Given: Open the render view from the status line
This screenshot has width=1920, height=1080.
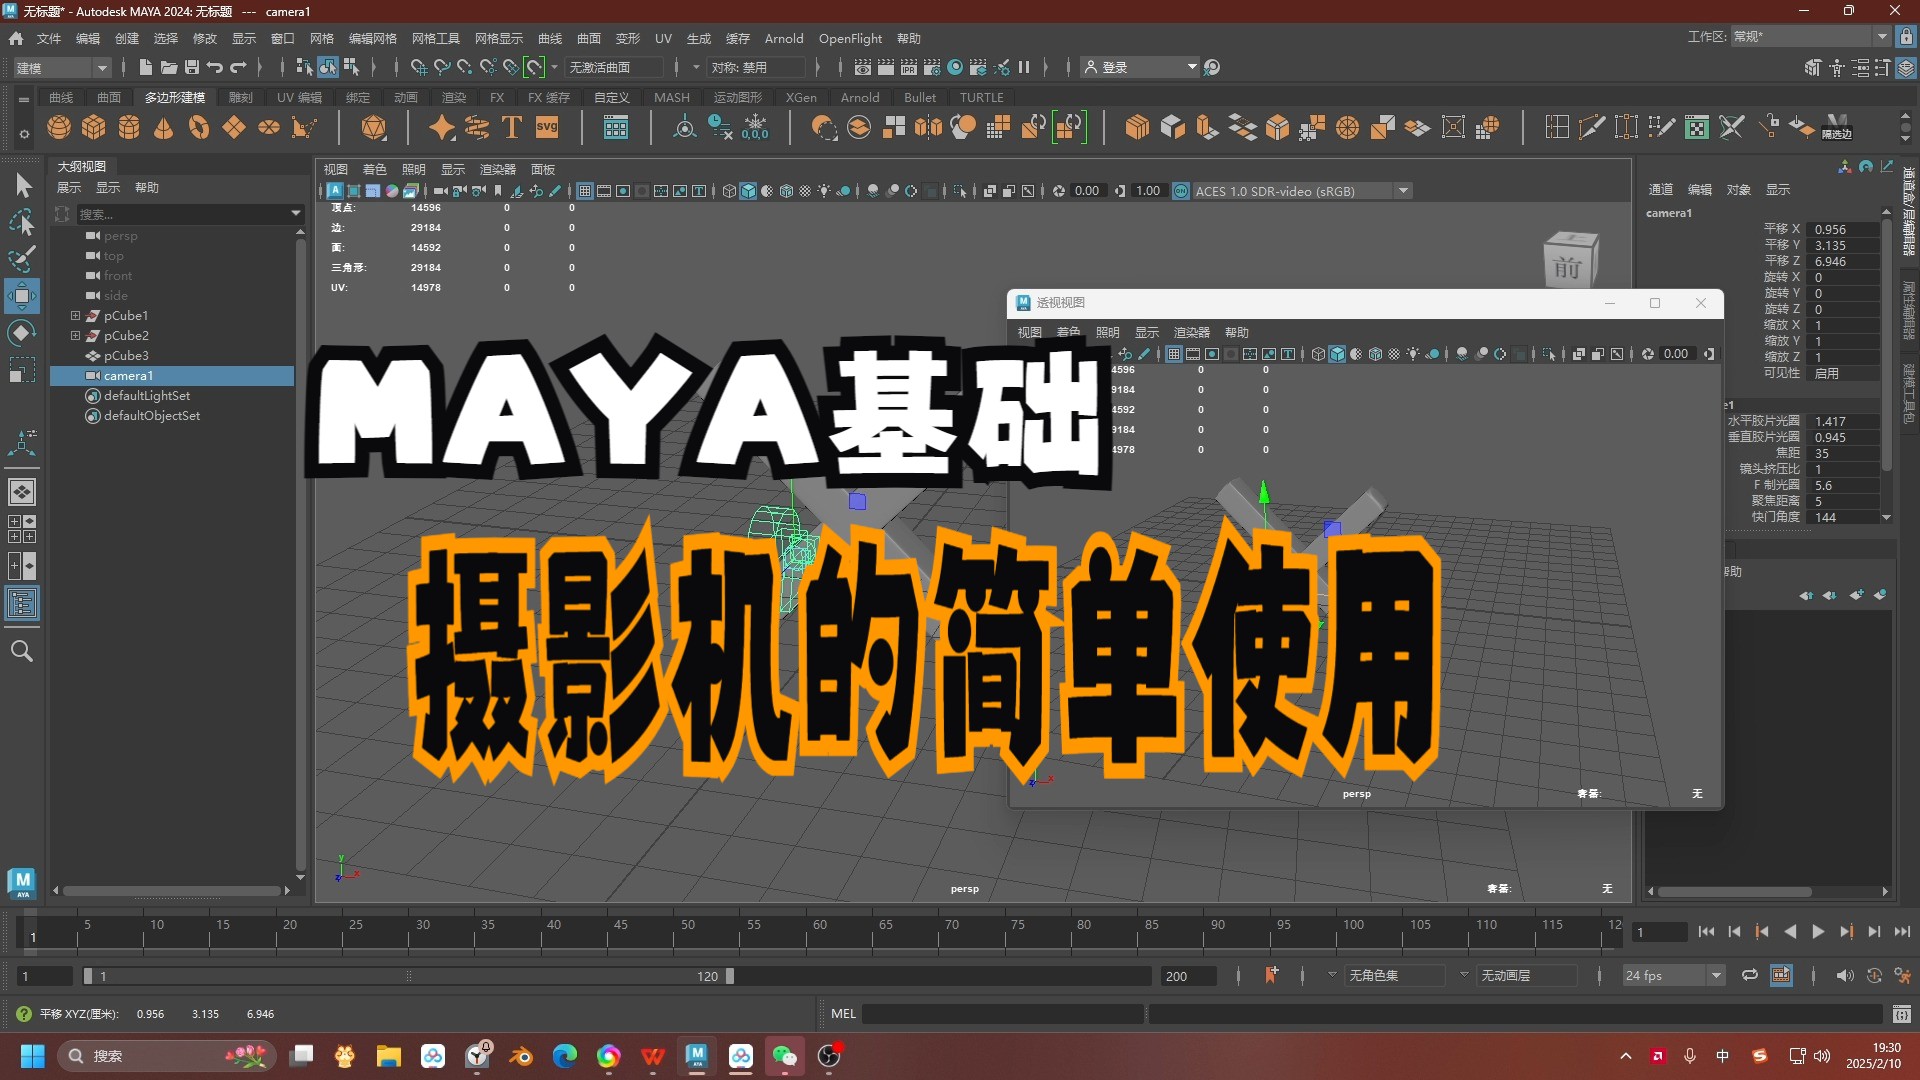Looking at the screenshot, I should pyautogui.click(x=863, y=67).
